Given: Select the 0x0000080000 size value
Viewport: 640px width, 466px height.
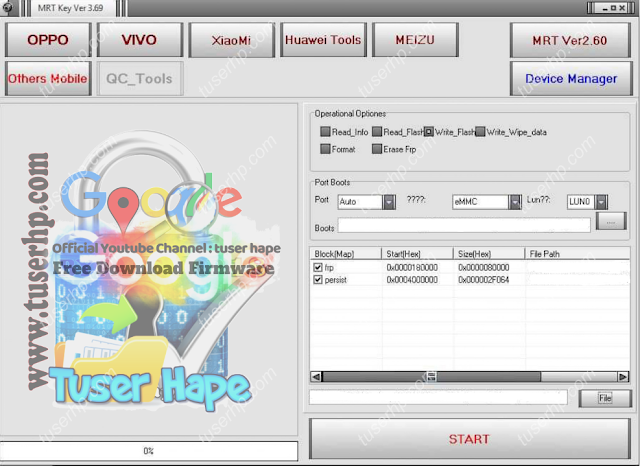Looking at the screenshot, I should coord(484,267).
